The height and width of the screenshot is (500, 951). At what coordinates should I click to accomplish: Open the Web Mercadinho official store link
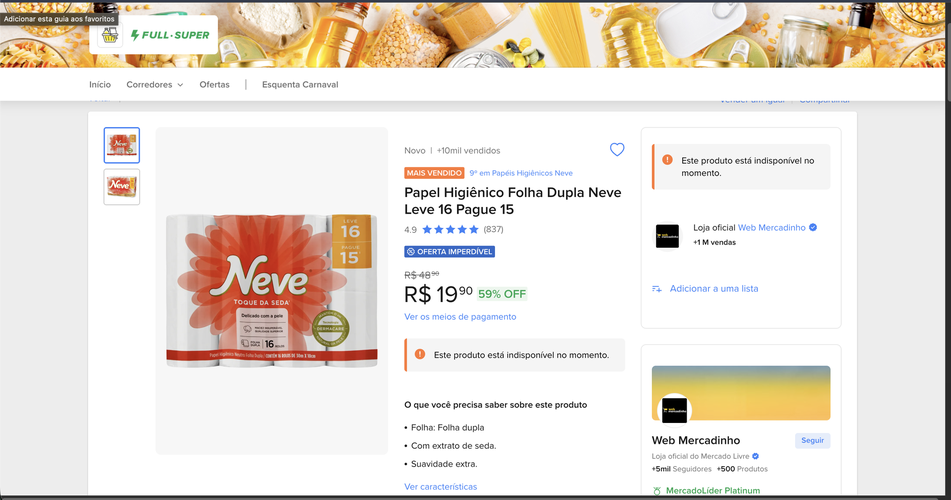pyautogui.click(x=771, y=228)
